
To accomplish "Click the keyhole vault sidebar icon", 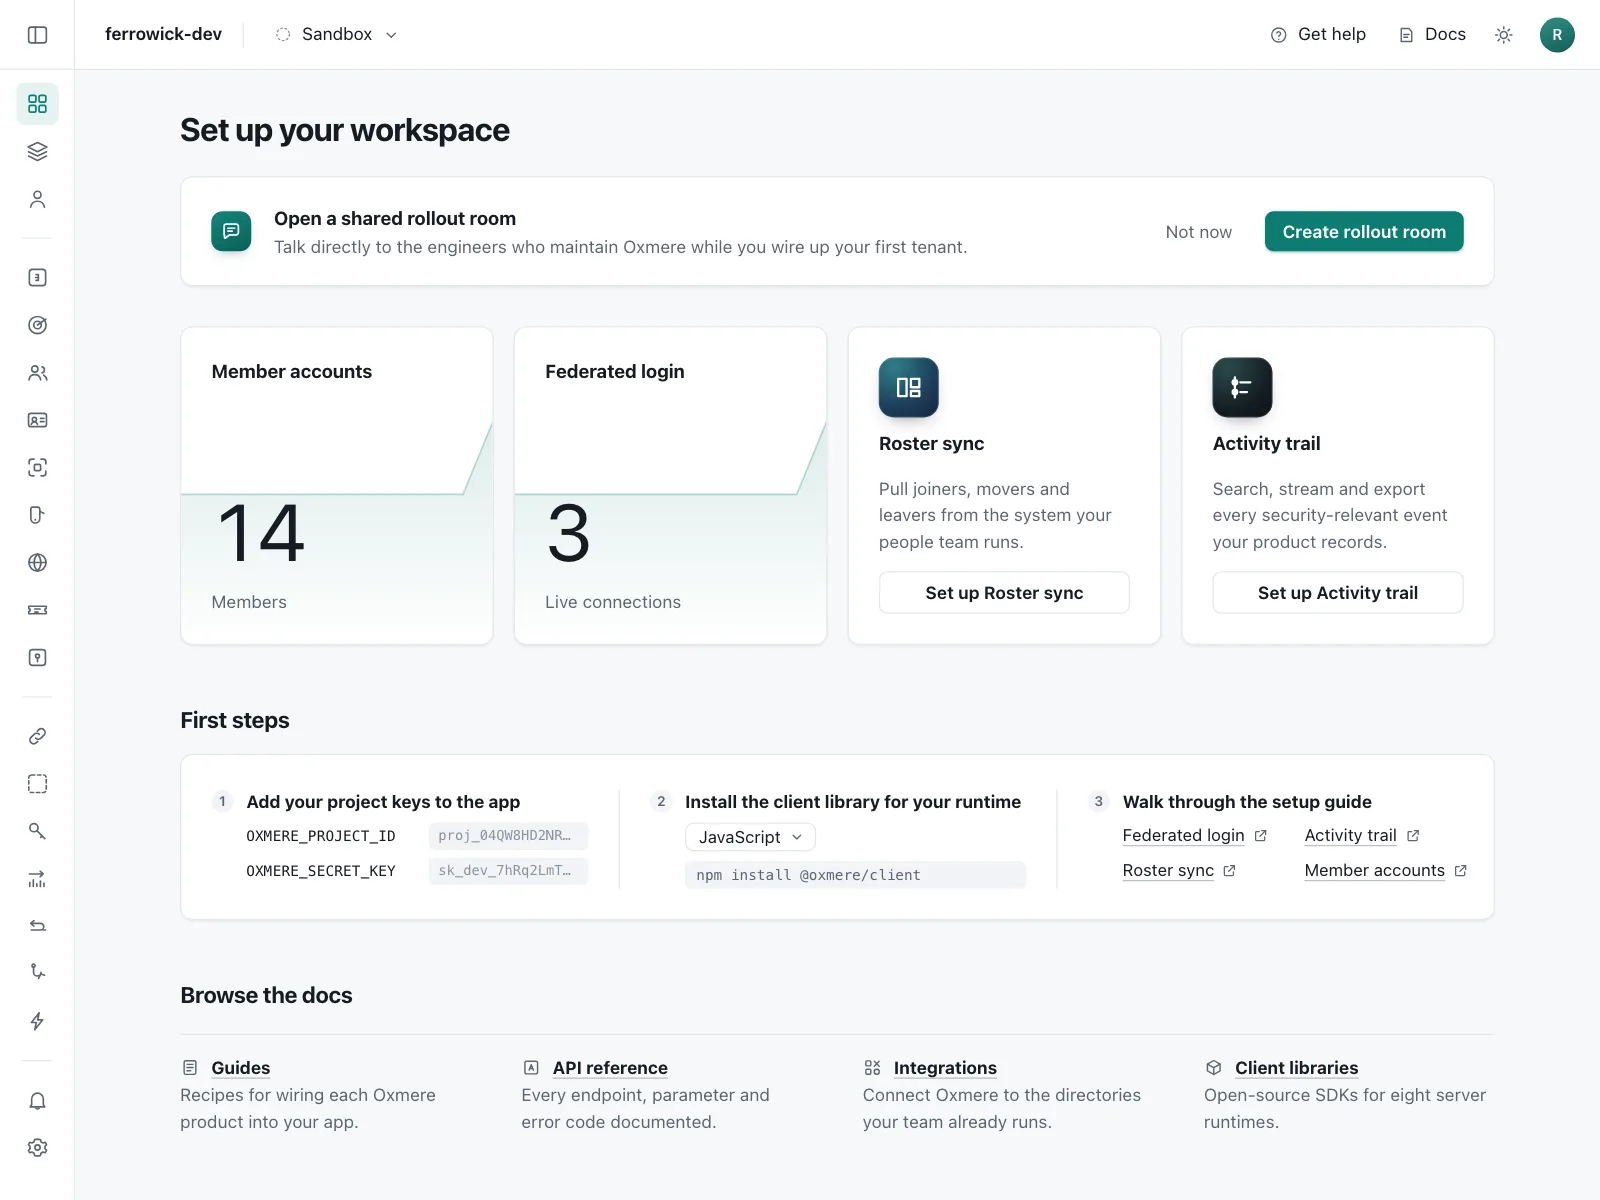I will pos(37,657).
